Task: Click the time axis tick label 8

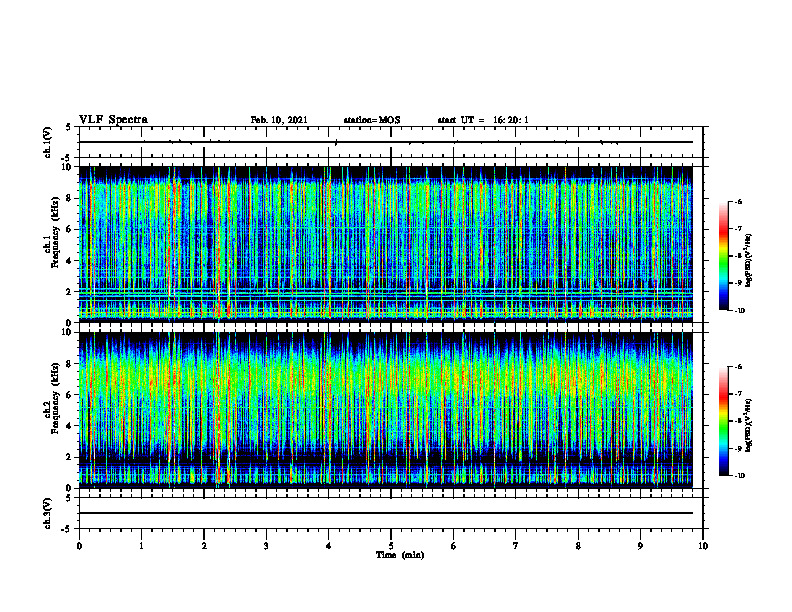Action: [x=578, y=546]
